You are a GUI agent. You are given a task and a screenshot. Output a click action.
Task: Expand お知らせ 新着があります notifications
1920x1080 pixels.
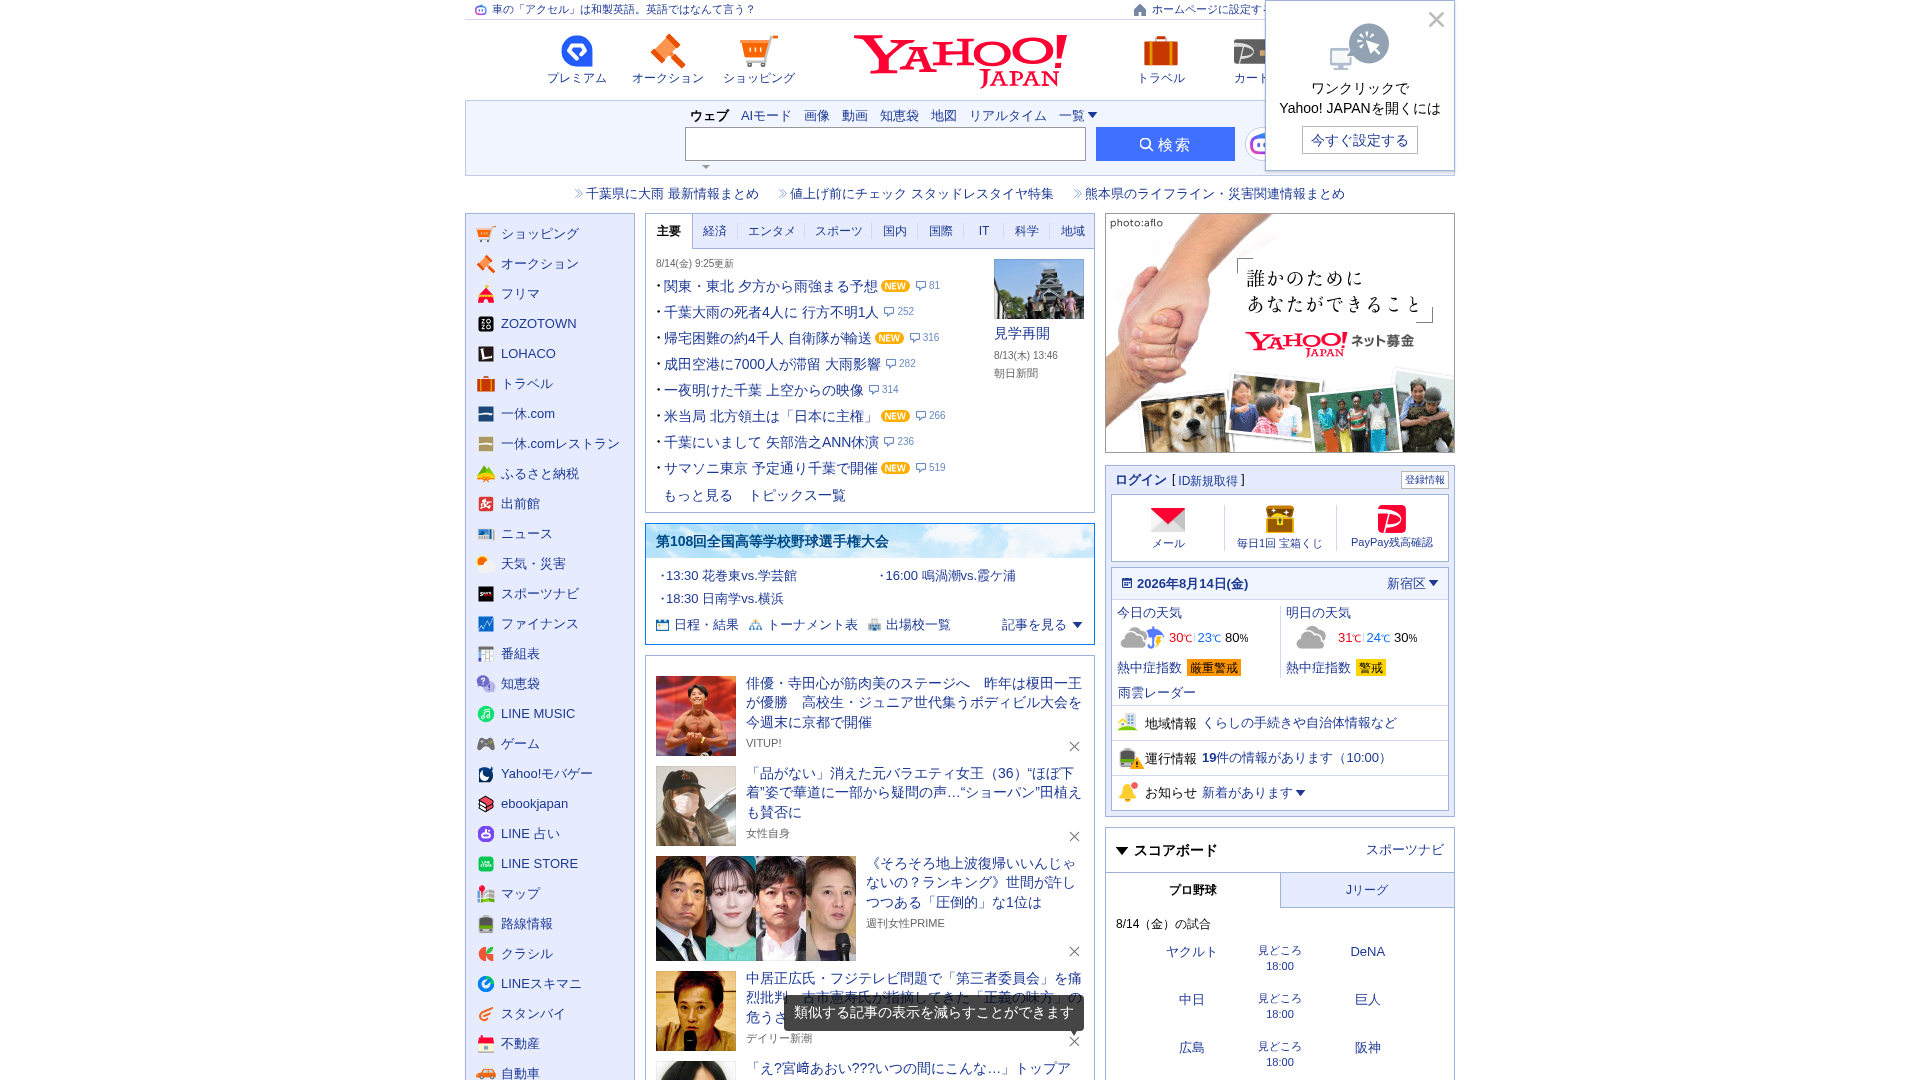coord(1253,793)
